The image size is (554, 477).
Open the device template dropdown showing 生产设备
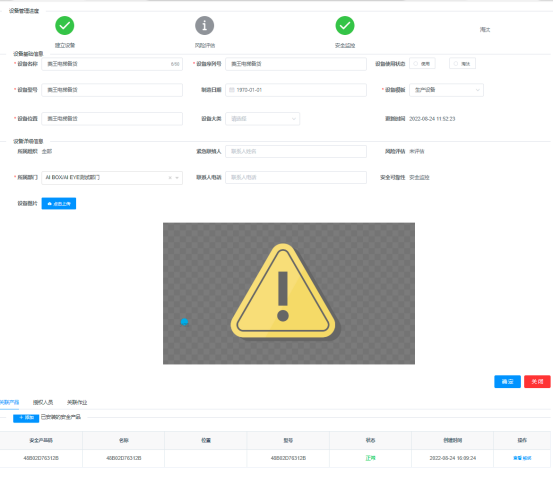[x=446, y=90]
